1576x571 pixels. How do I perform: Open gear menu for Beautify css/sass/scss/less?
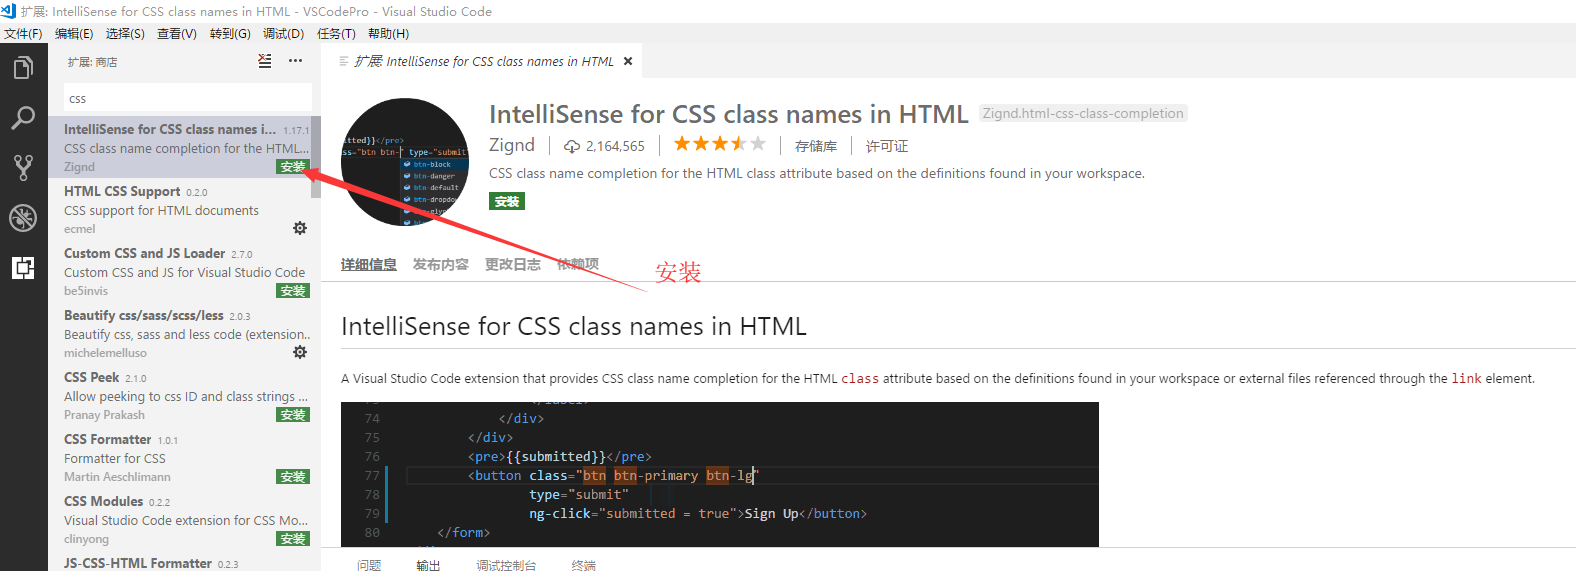pos(300,352)
